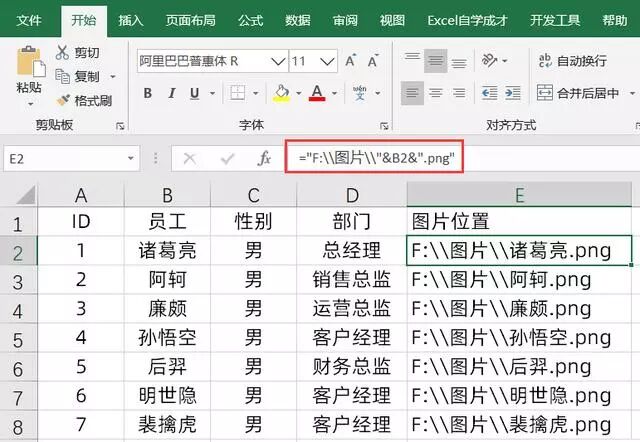Click cell F:\\图片\\孙悟空.png
The image size is (640, 442).
519,338
